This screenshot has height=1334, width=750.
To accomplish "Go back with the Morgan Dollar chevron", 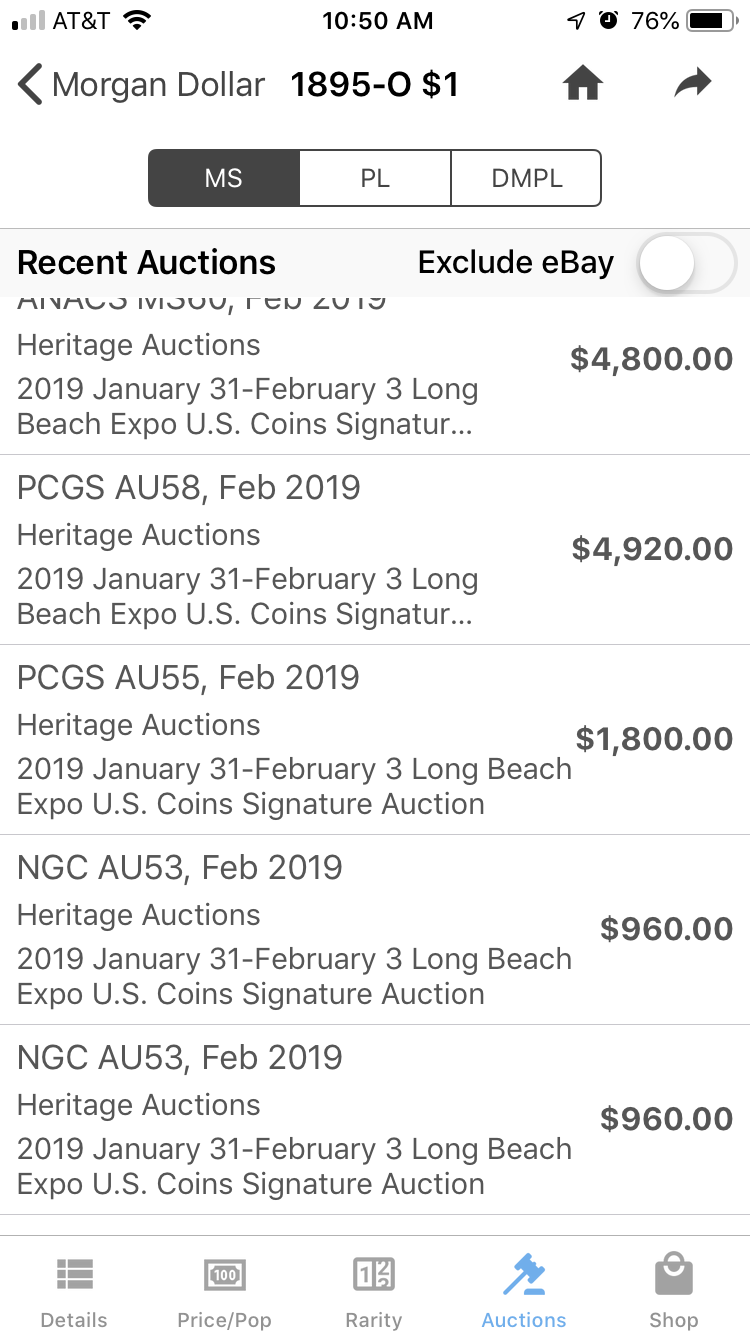I will 30,85.
